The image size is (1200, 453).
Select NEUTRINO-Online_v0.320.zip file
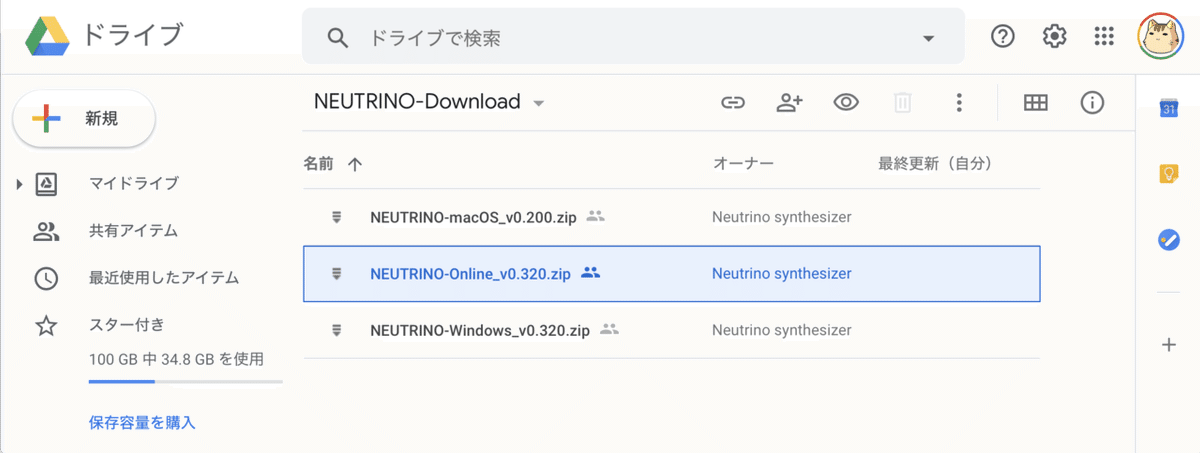[671, 273]
